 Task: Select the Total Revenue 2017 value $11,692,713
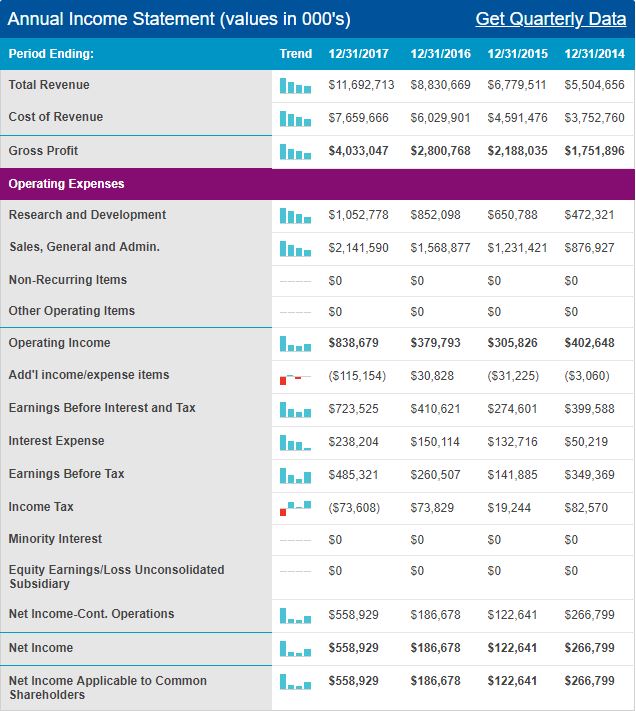(x=361, y=86)
